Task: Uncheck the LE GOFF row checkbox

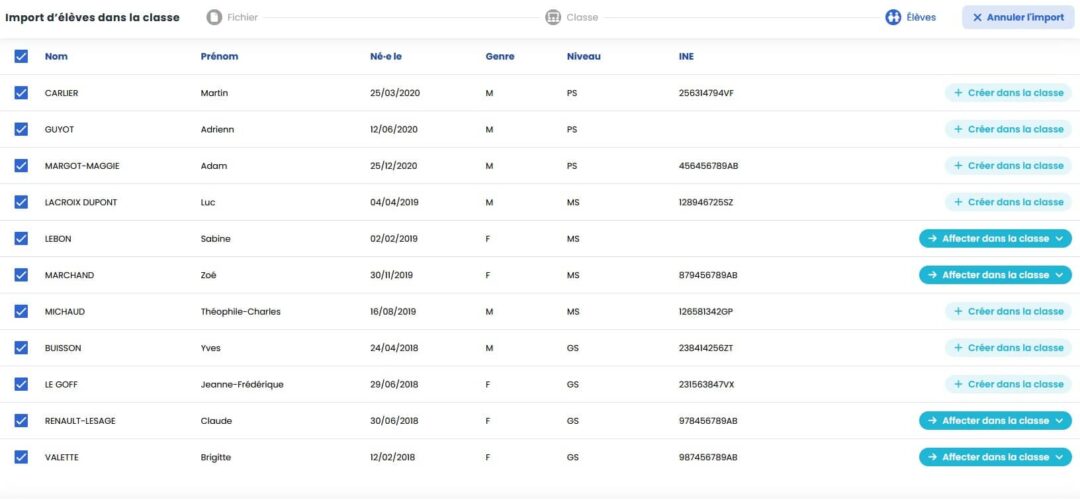Action: coord(21,384)
